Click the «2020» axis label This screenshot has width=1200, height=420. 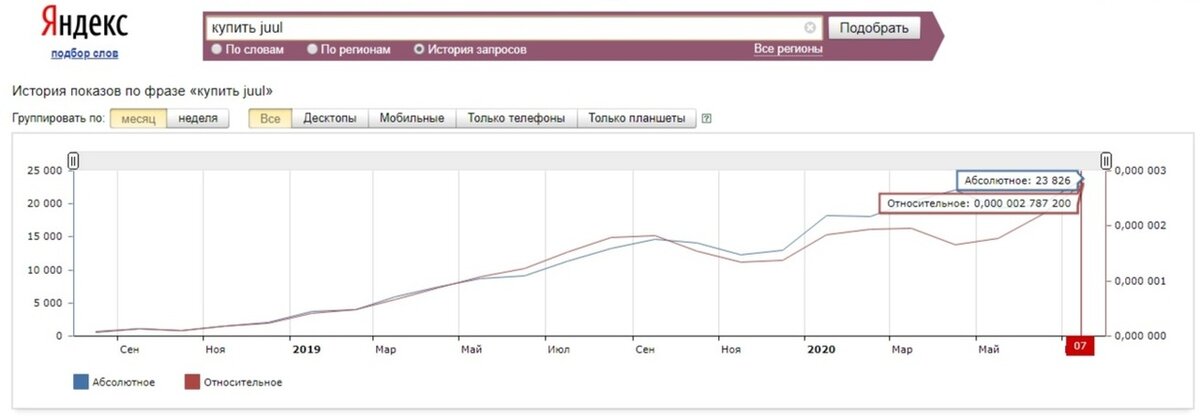pos(821,350)
